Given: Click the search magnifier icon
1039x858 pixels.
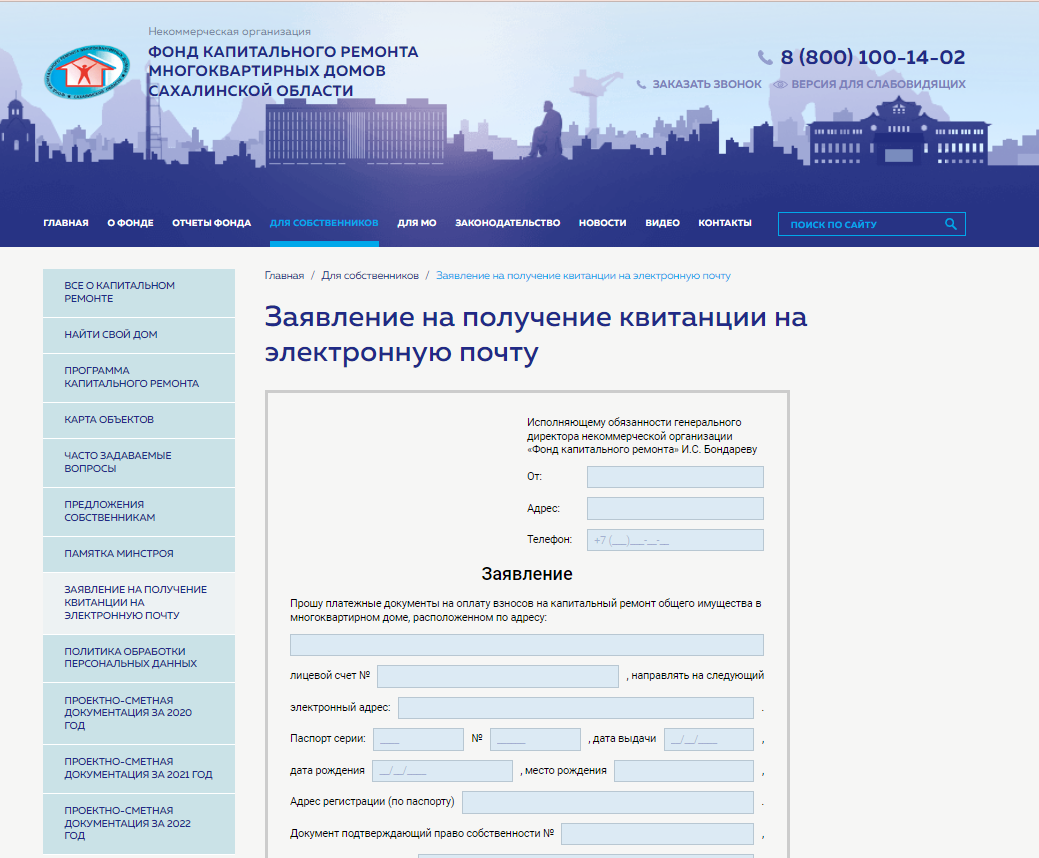Looking at the screenshot, I should (951, 224).
